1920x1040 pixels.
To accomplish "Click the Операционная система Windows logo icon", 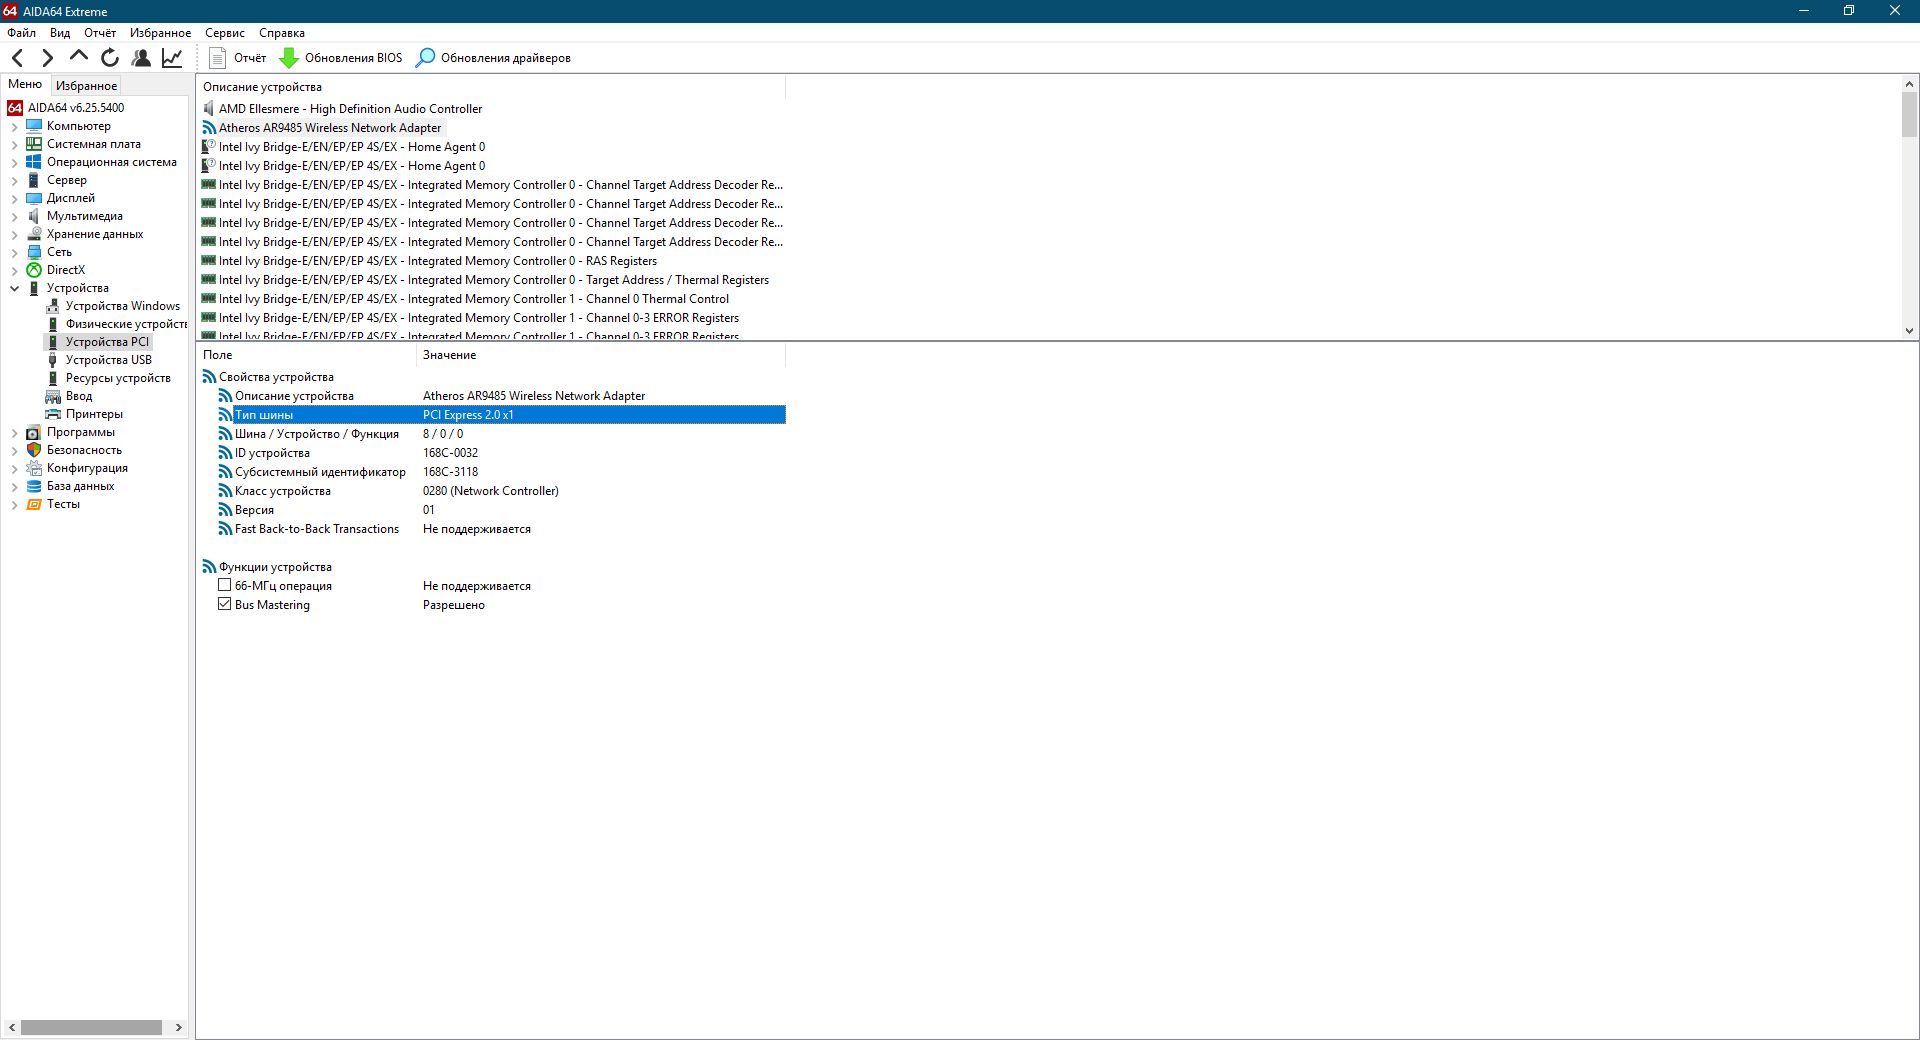I will (x=34, y=162).
